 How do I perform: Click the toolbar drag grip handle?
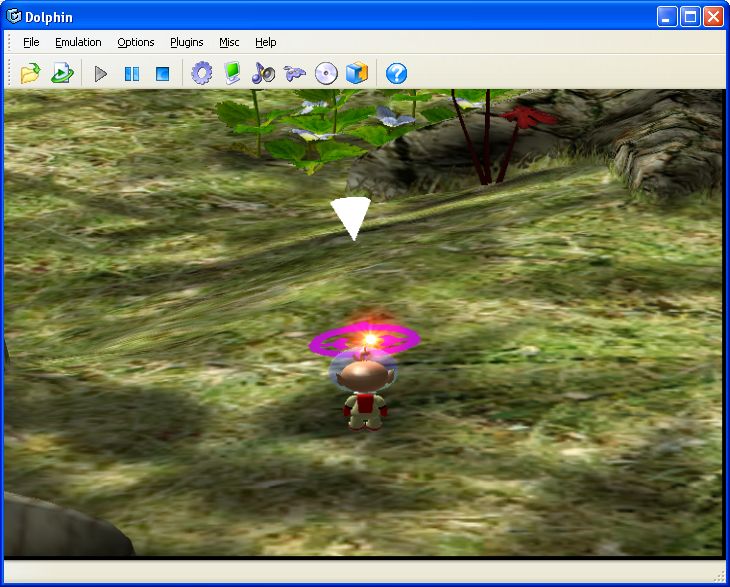click(9, 74)
